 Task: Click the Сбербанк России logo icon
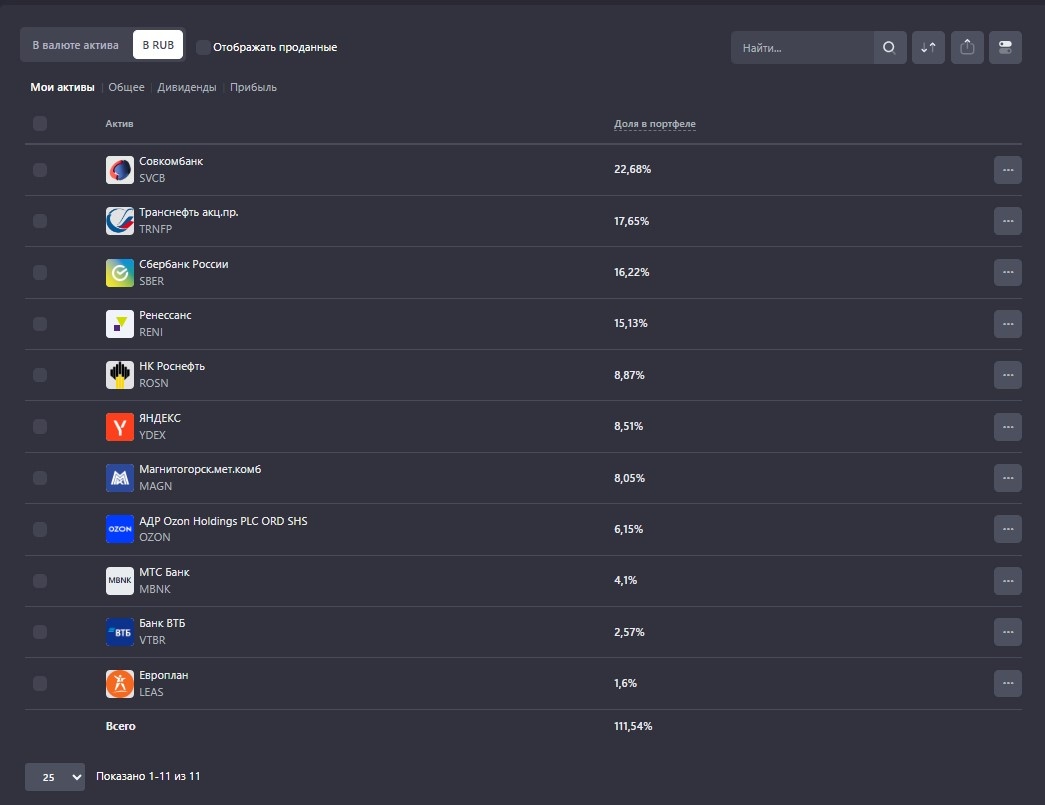click(120, 273)
